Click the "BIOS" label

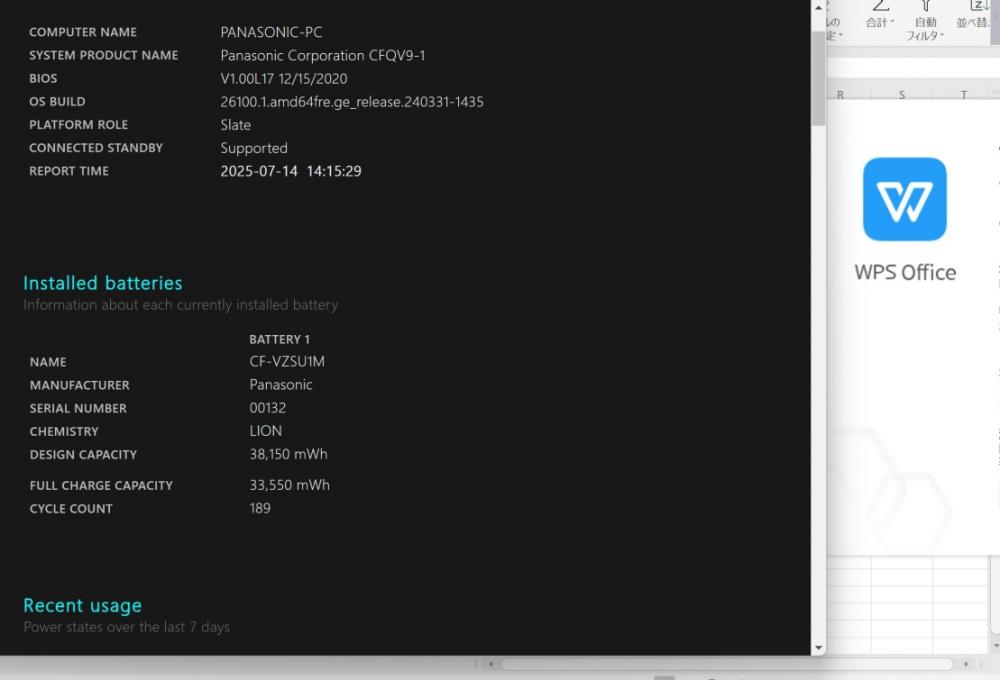43,78
